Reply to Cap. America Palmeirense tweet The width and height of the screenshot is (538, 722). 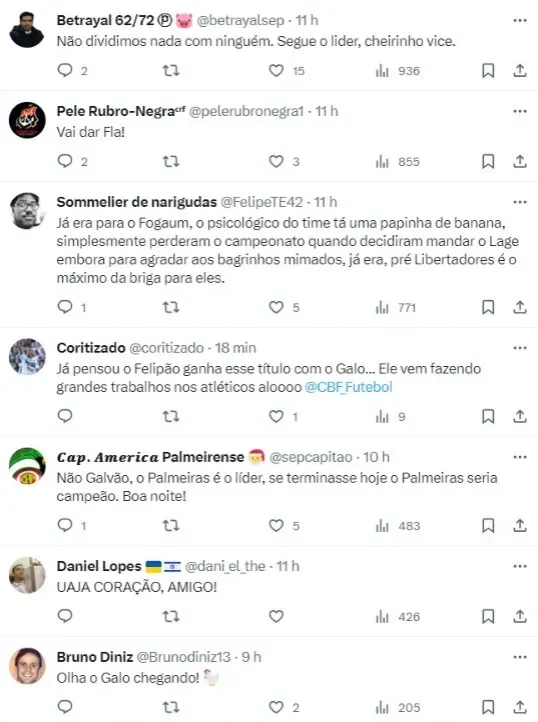coord(65,525)
